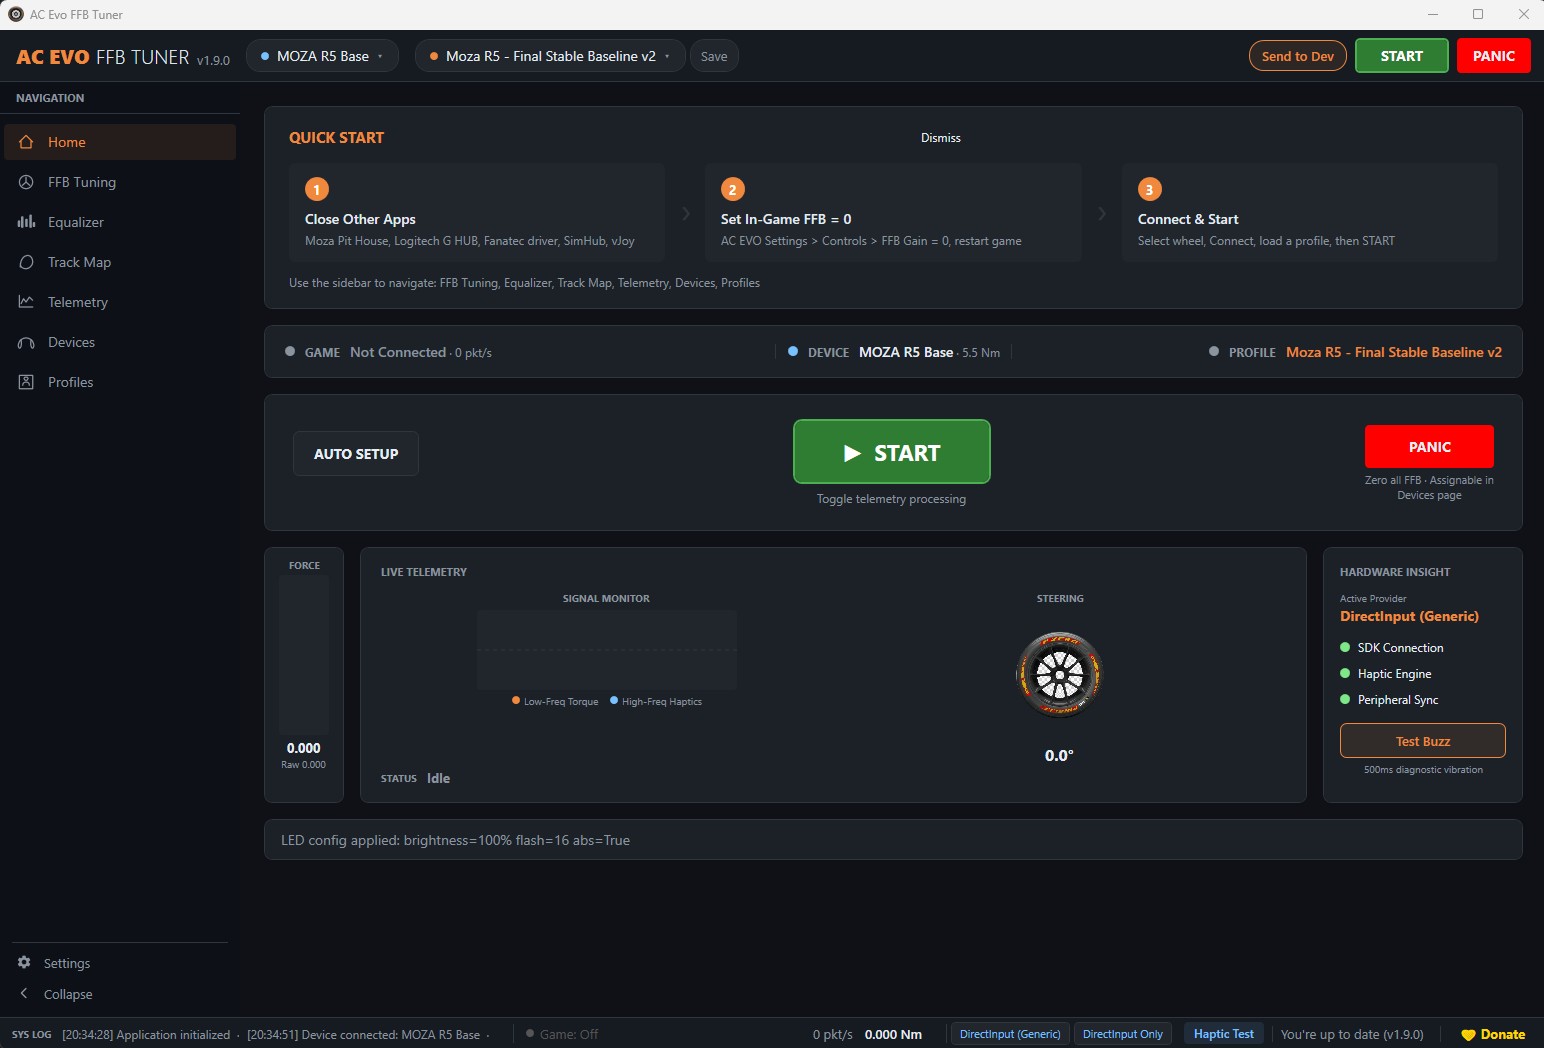The image size is (1544, 1048).
Task: Click the orange number 2 step badge
Action: (733, 189)
